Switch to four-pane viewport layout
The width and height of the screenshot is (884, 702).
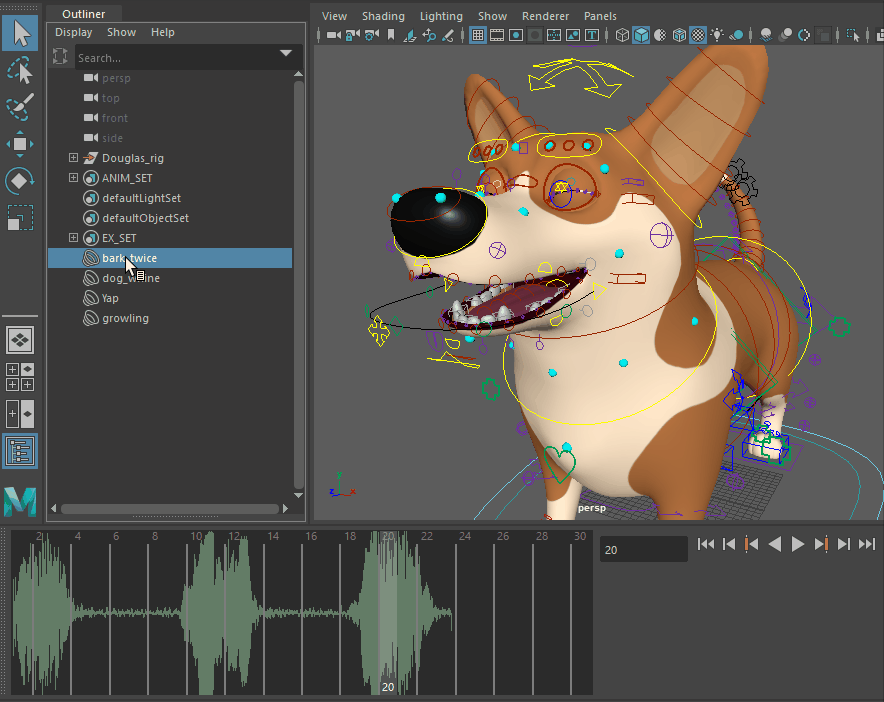point(20,377)
